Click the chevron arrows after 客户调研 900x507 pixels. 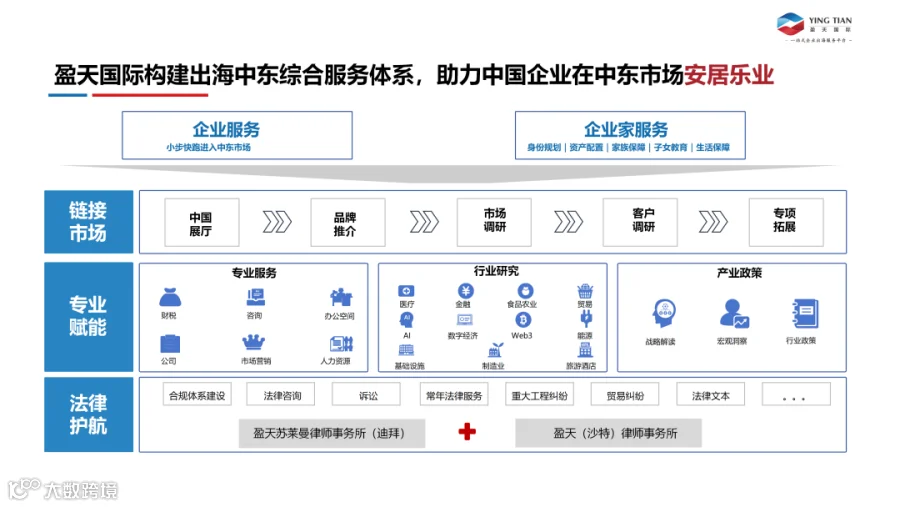(713, 222)
